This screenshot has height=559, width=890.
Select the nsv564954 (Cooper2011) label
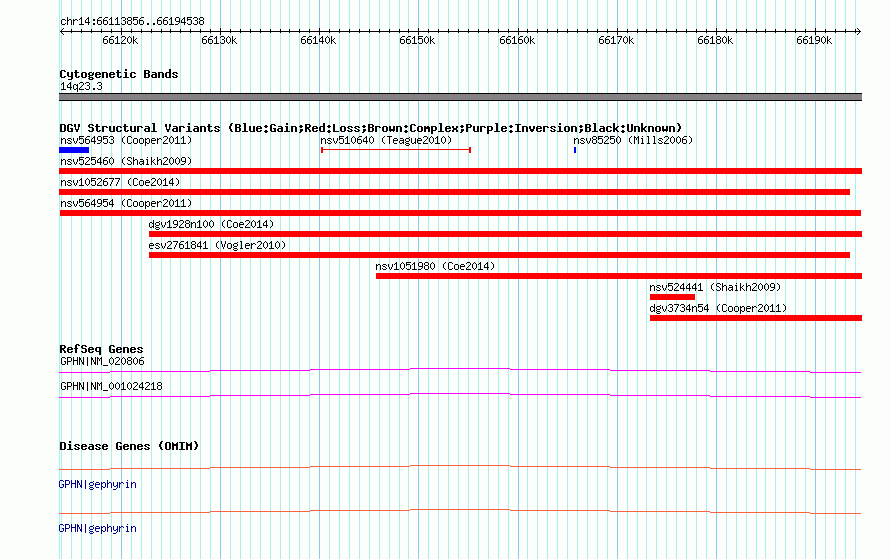126,203
